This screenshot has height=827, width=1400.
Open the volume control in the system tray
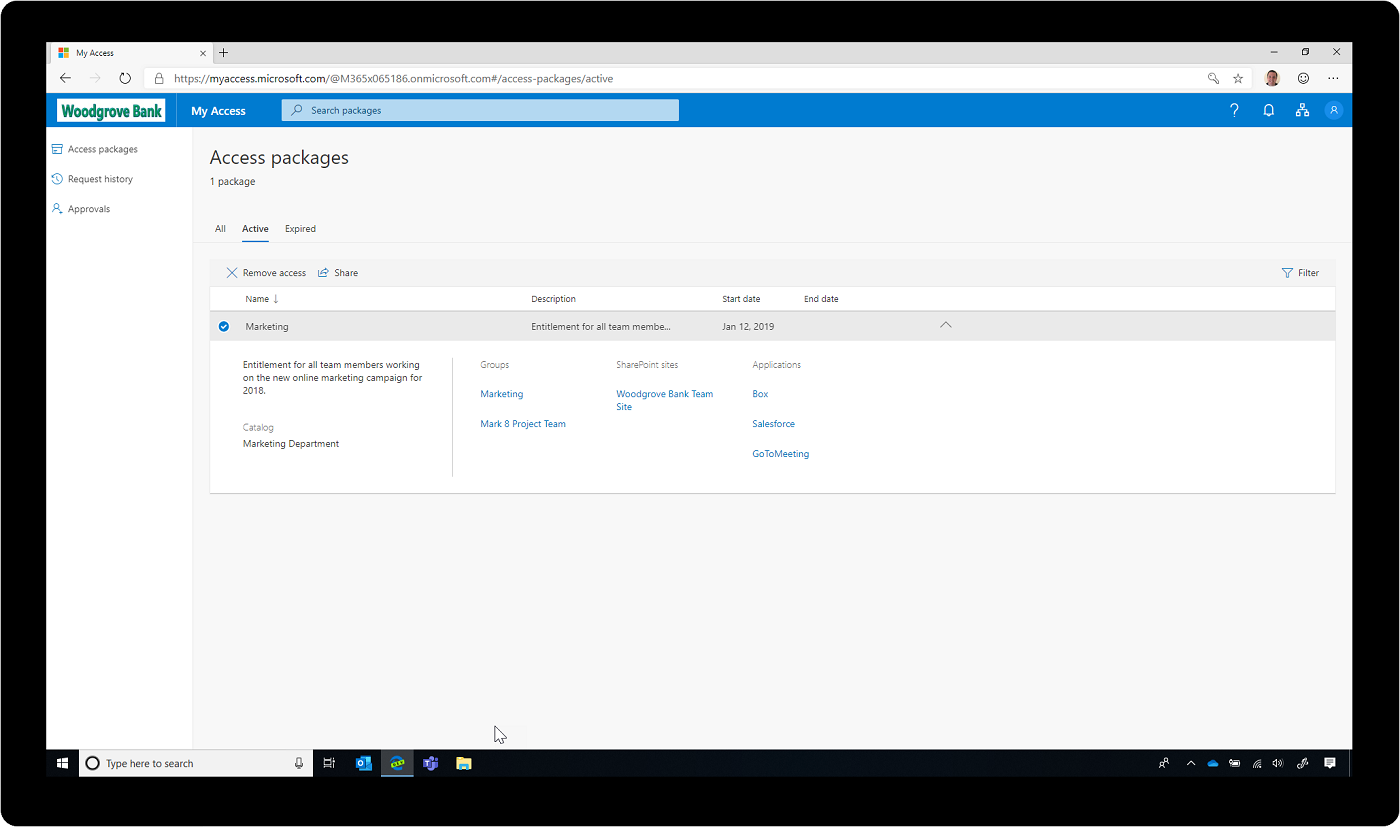(1278, 763)
